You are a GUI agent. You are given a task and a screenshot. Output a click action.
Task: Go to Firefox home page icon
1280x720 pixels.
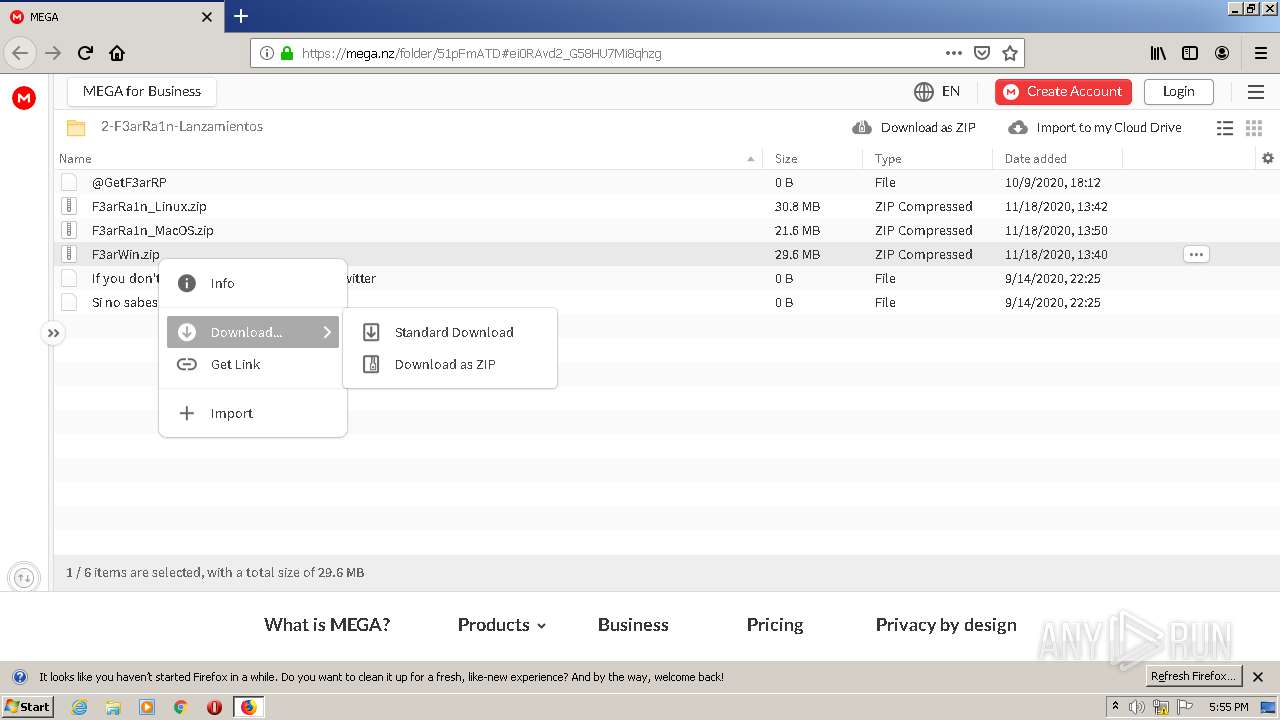(x=117, y=53)
